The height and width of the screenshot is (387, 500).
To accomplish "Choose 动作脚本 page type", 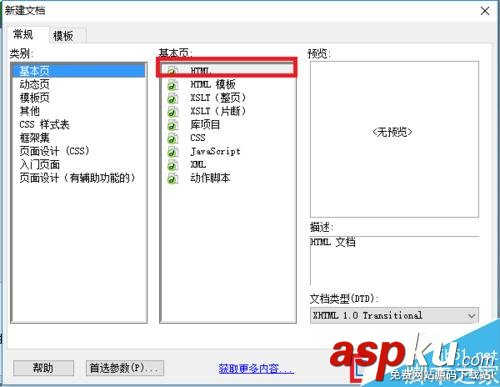I will click(x=210, y=178).
